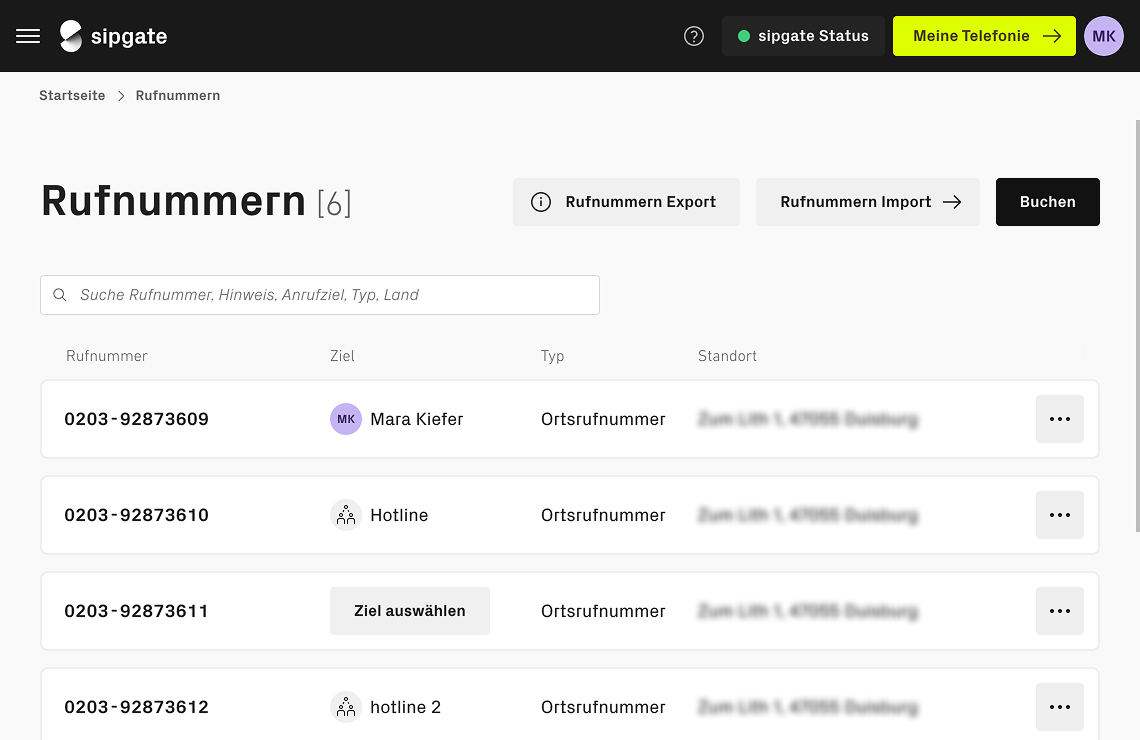Open the help question mark icon

[694, 36]
